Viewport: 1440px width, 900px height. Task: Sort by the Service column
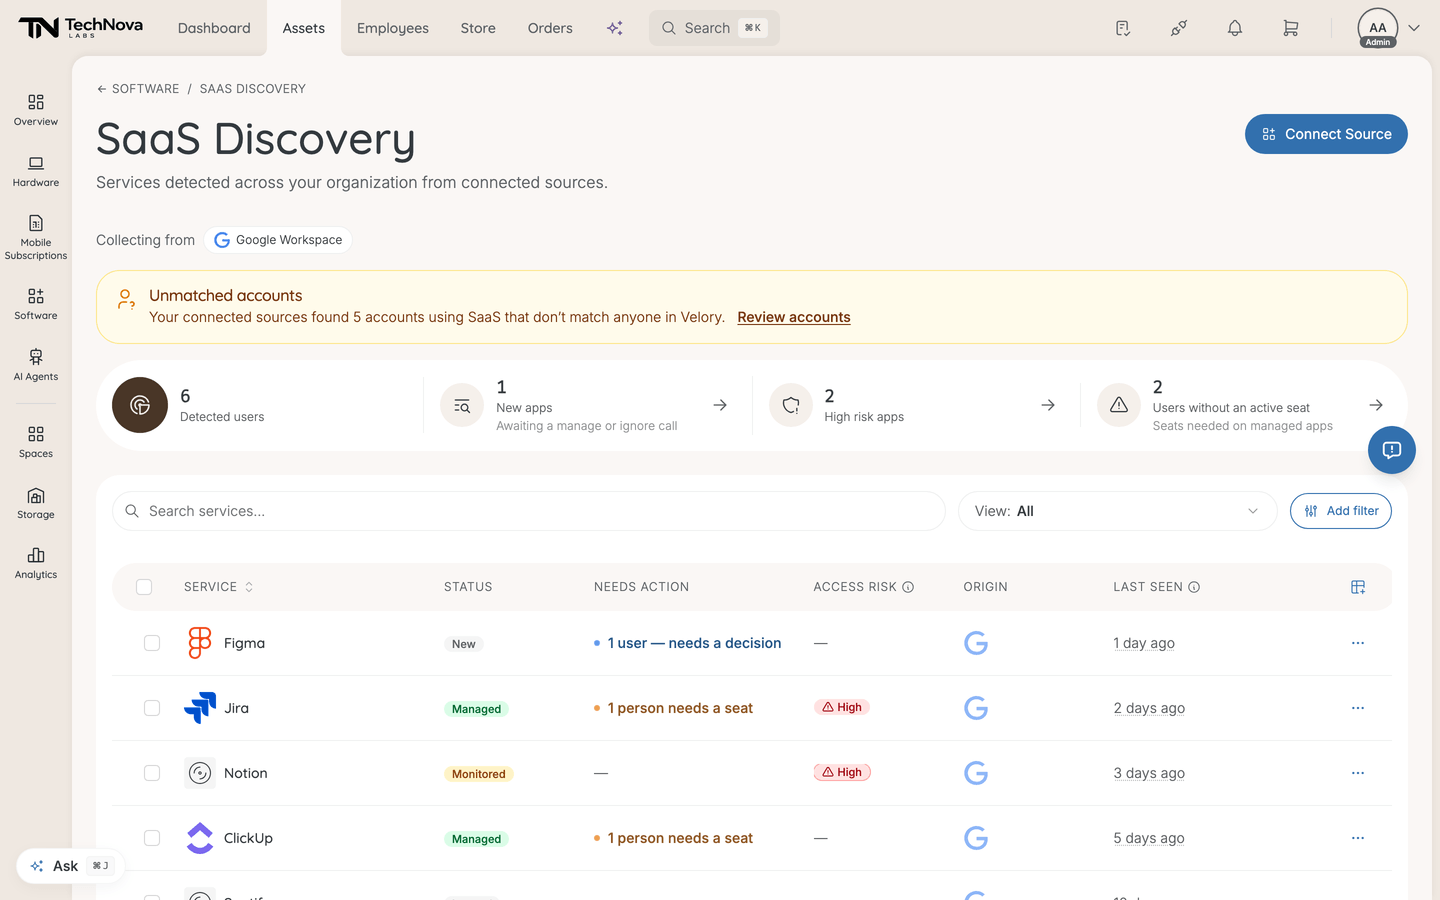coord(219,587)
